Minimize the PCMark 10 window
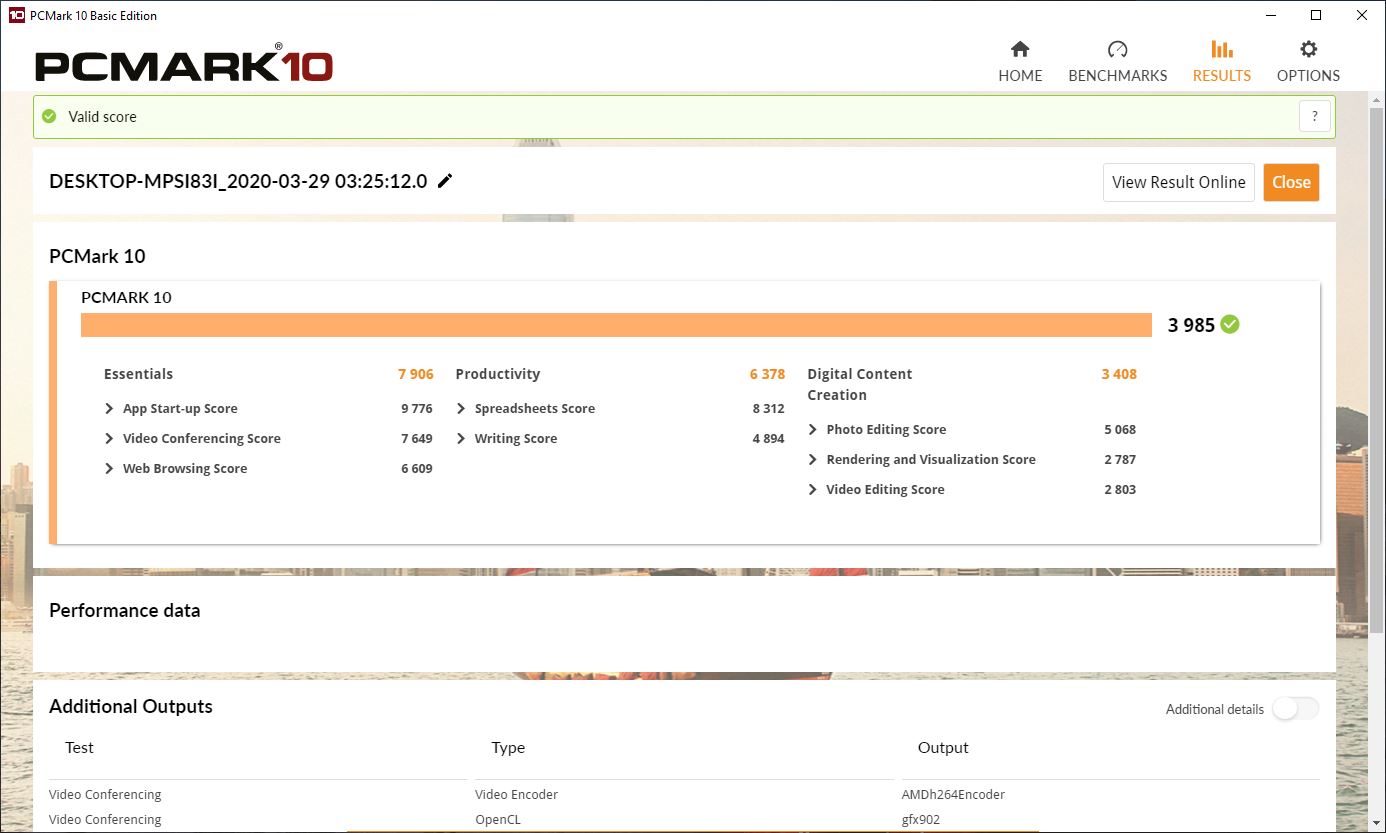The height and width of the screenshot is (833, 1386). point(1270,15)
